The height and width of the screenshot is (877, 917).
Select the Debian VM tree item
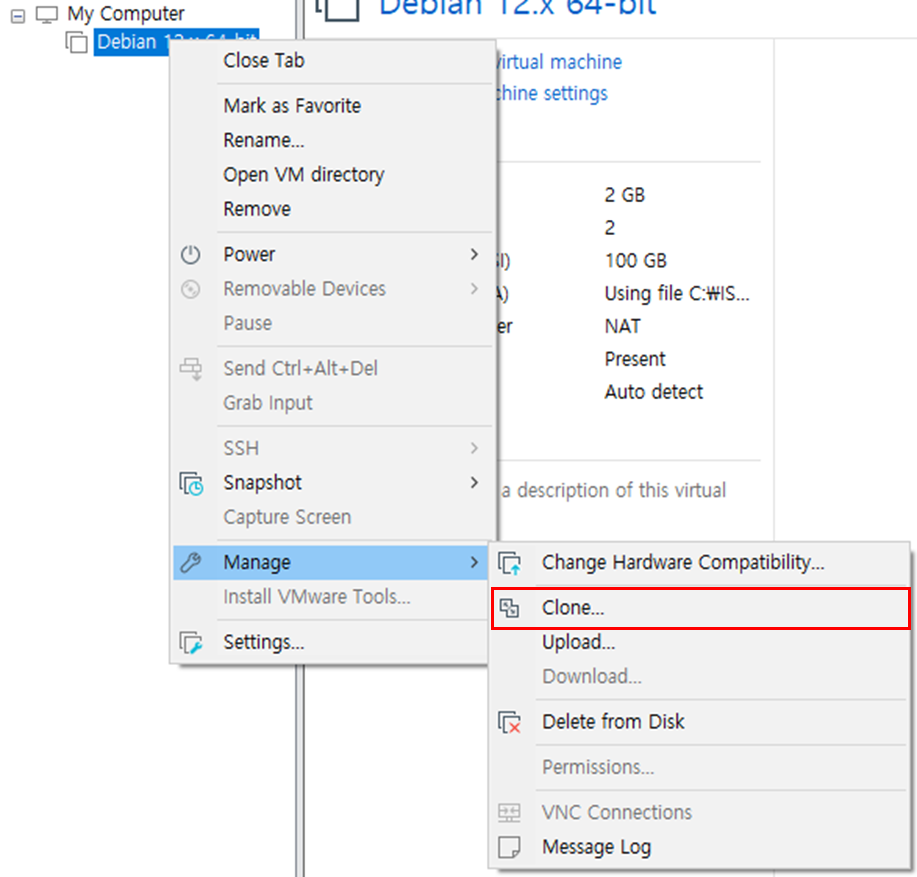point(176,42)
